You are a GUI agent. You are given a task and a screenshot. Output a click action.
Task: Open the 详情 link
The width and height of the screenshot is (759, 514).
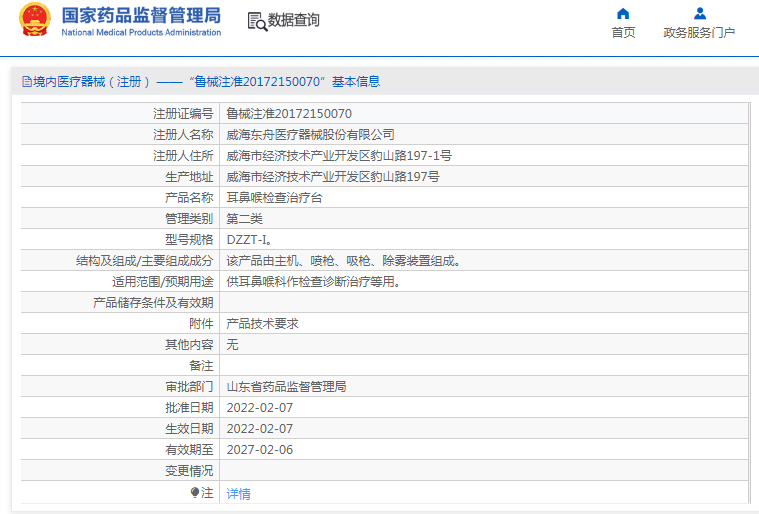[x=239, y=494]
